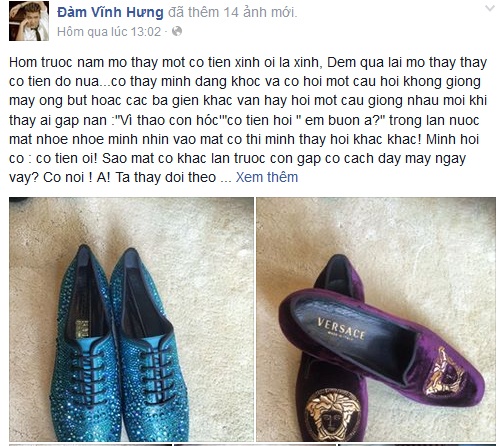The width and height of the screenshot is (502, 446).
Task: Click the public globe privacy icon
Action: point(177,31)
